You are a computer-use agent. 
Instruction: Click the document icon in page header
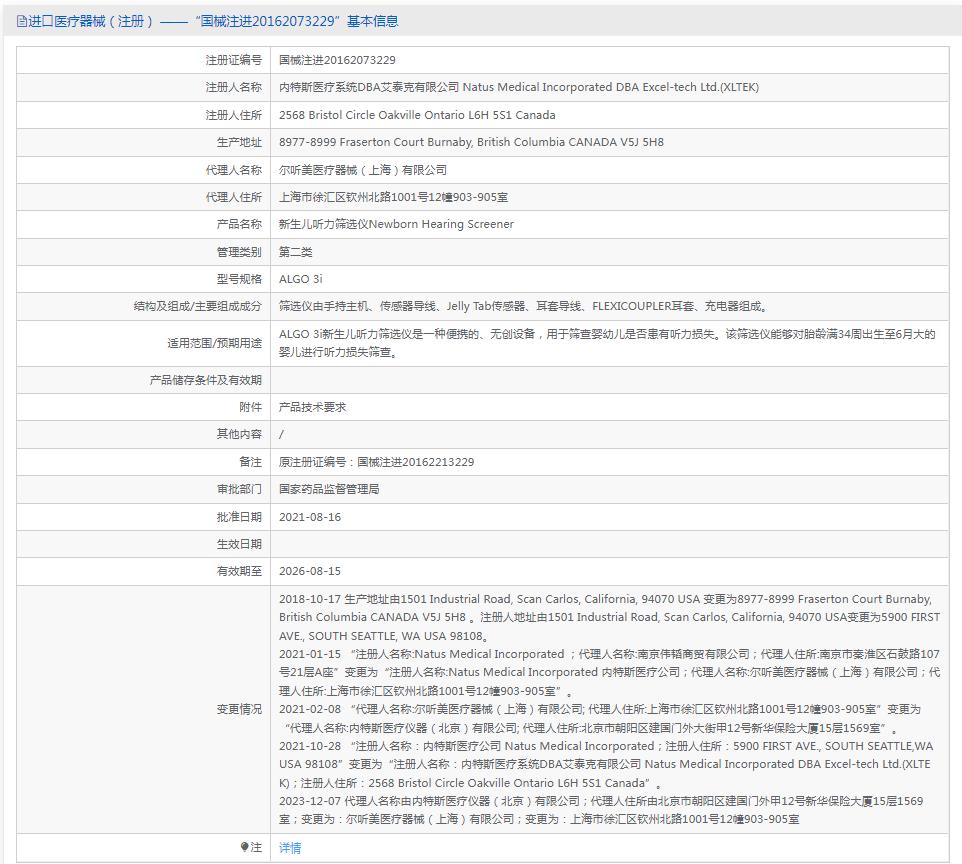tap(21, 21)
